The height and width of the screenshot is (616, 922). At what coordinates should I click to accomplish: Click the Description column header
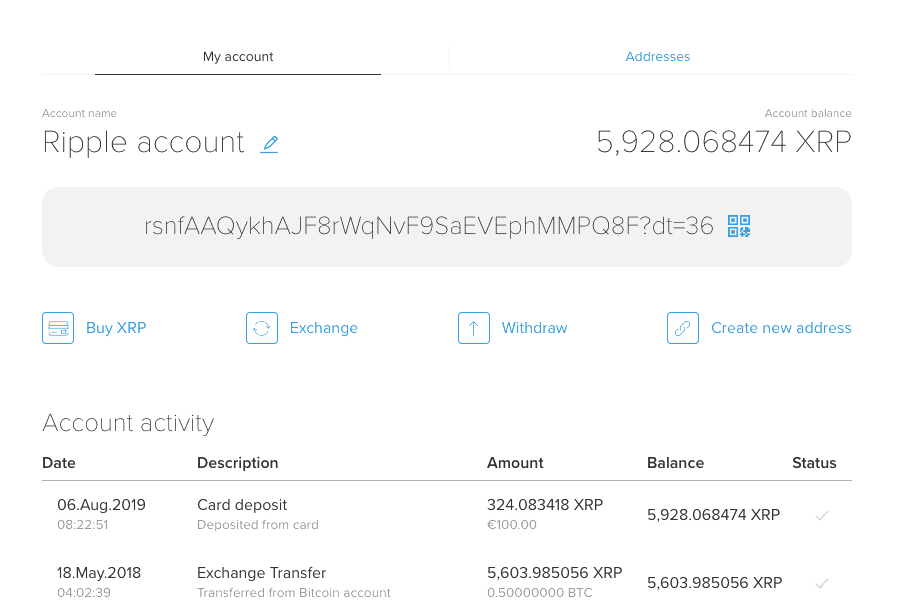click(238, 463)
